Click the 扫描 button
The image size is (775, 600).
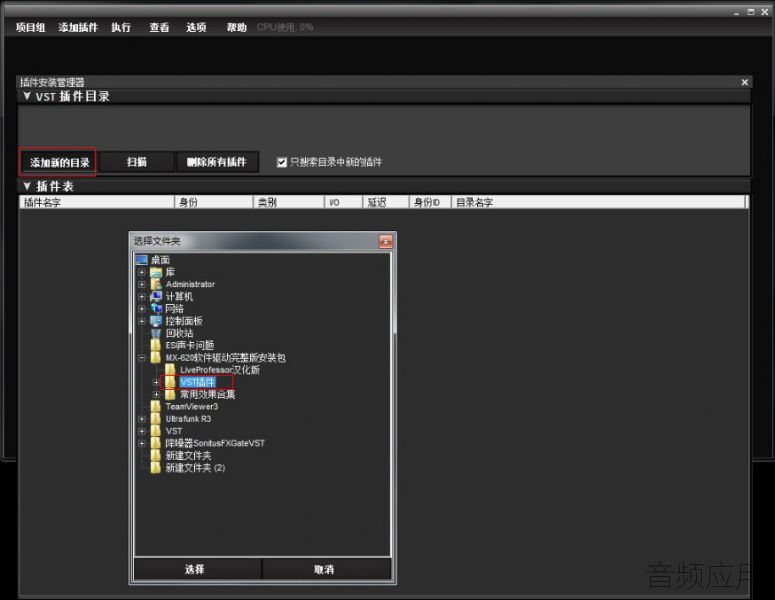point(136,162)
